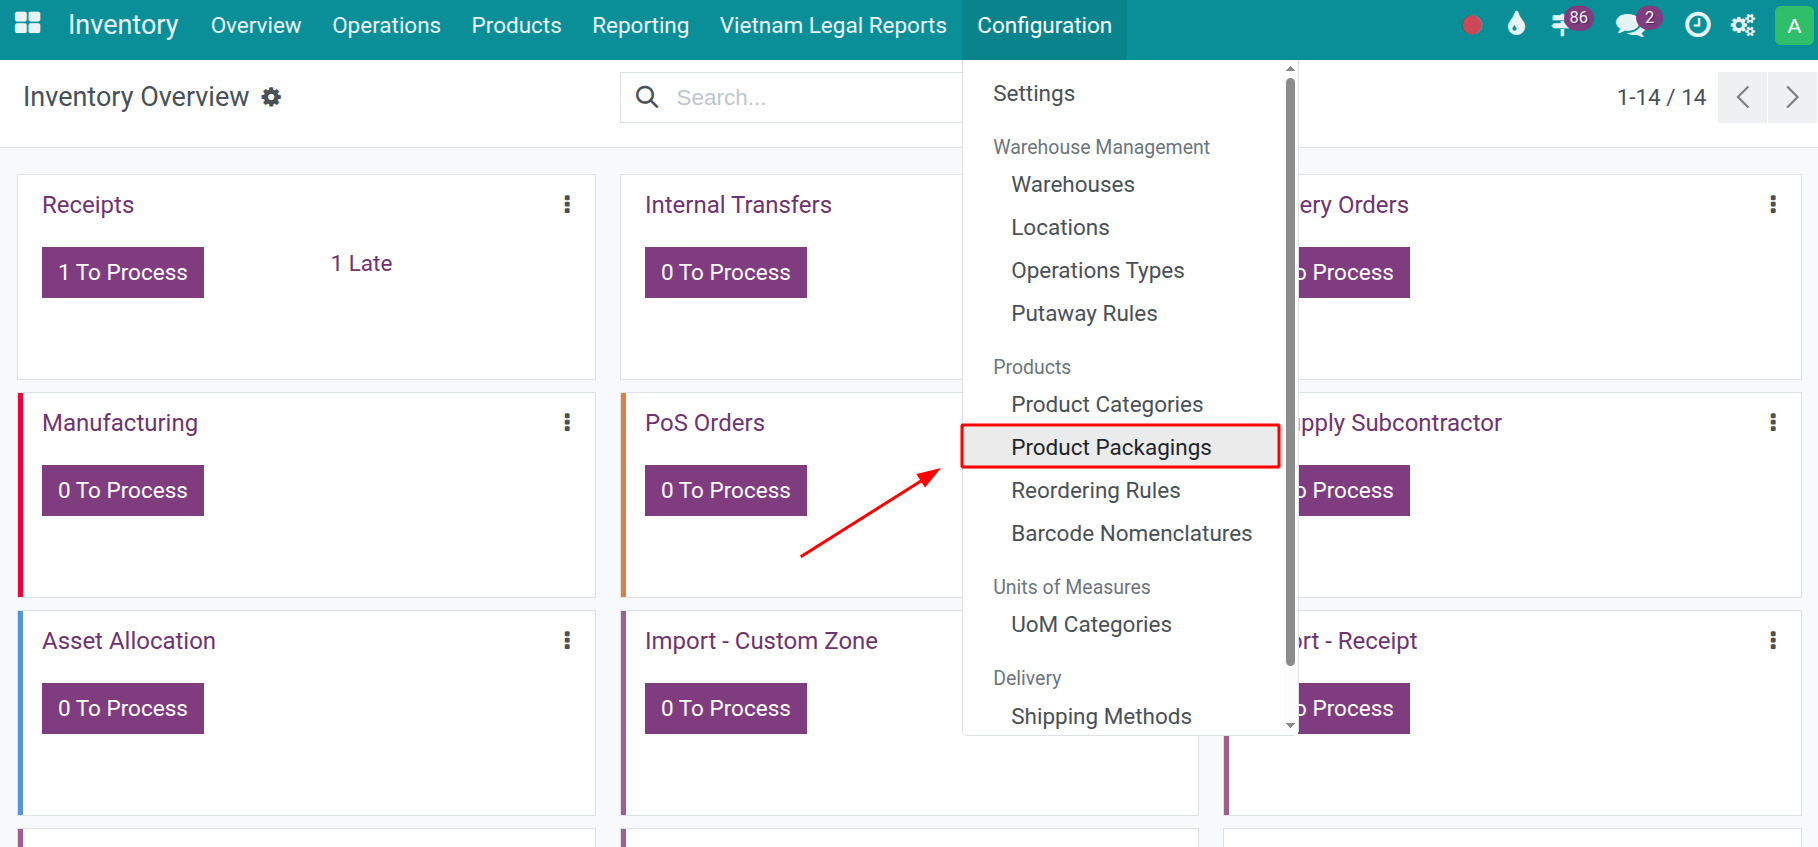The width and height of the screenshot is (1818, 847).
Task: Click the dropdown menu's vertical scrollbar
Action: point(1290,370)
